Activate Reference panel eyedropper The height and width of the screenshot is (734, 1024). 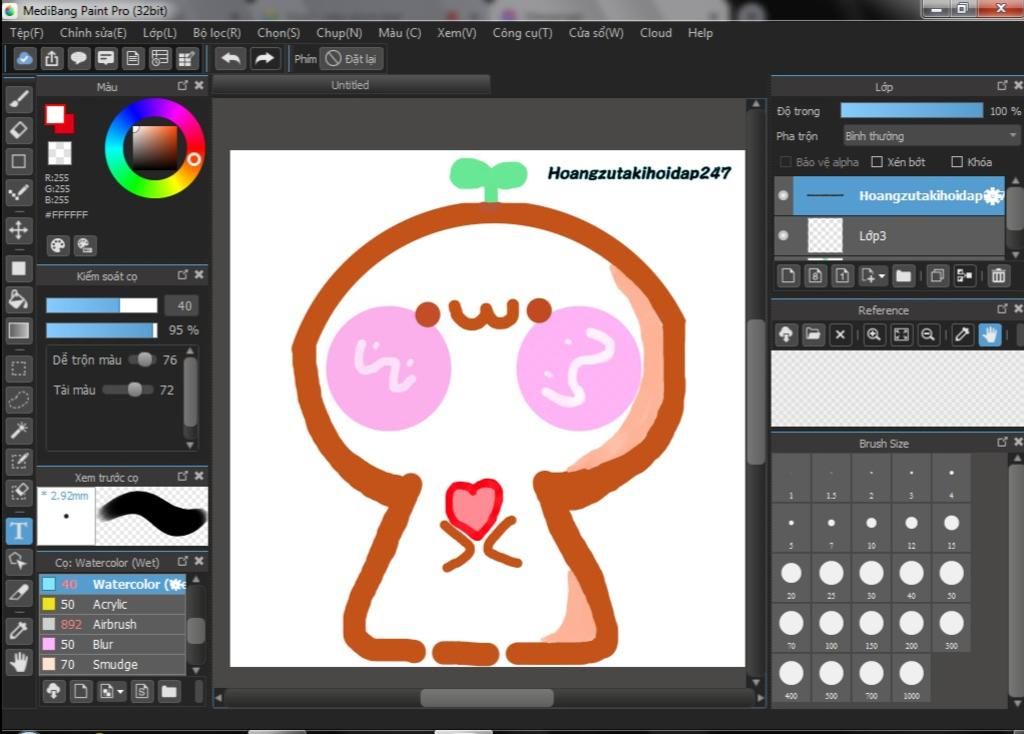(961, 335)
